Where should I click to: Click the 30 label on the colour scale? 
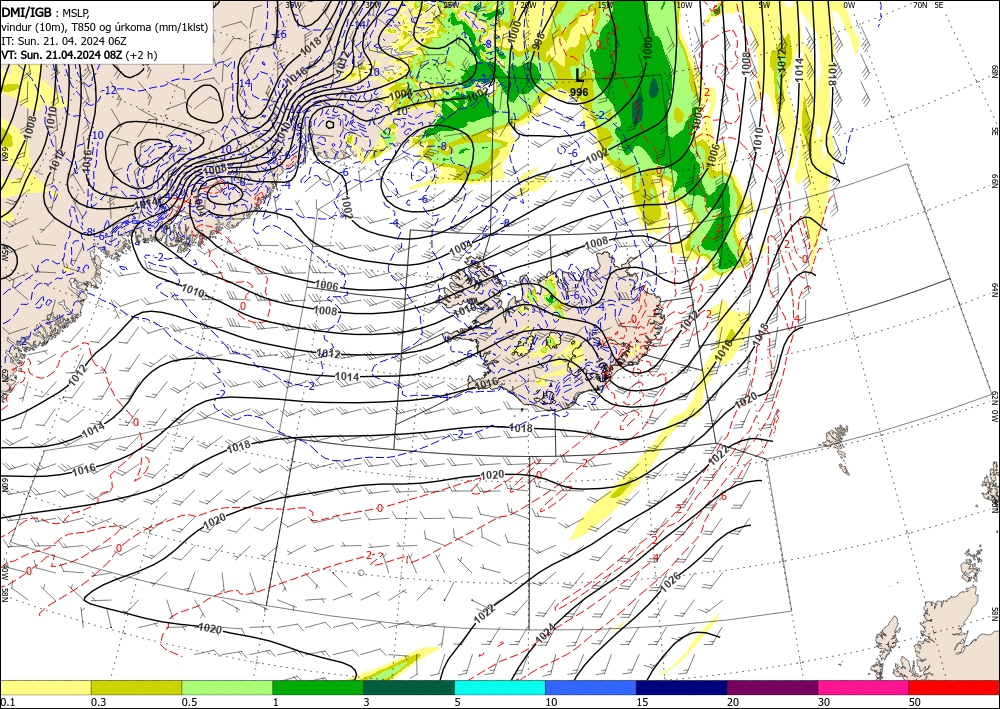point(823,702)
